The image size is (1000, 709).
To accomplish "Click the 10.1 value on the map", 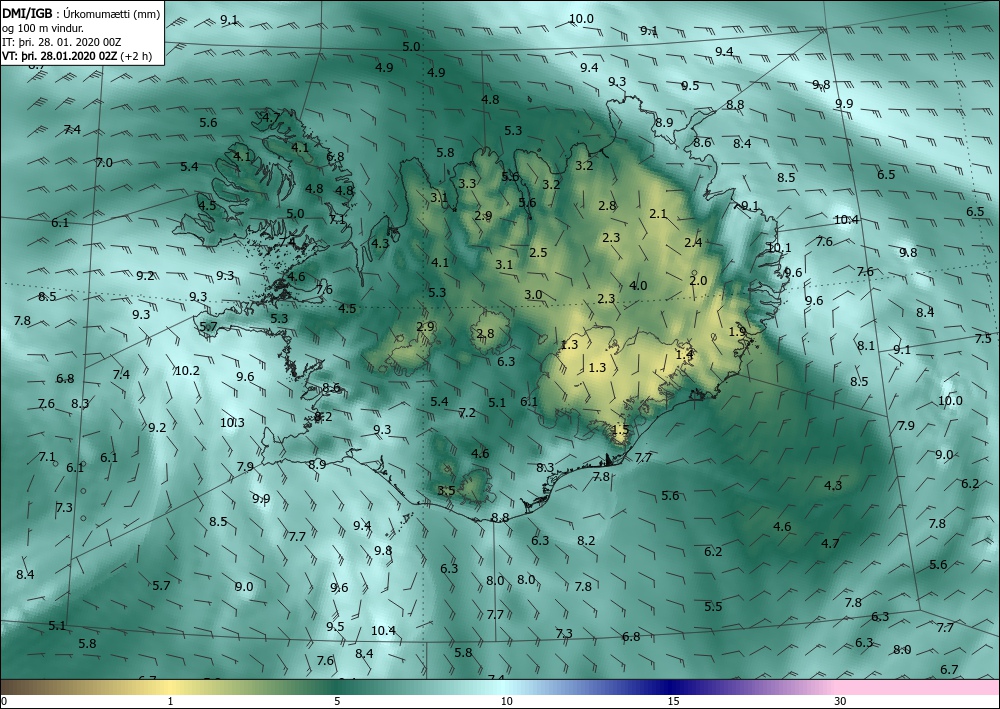I will [779, 247].
